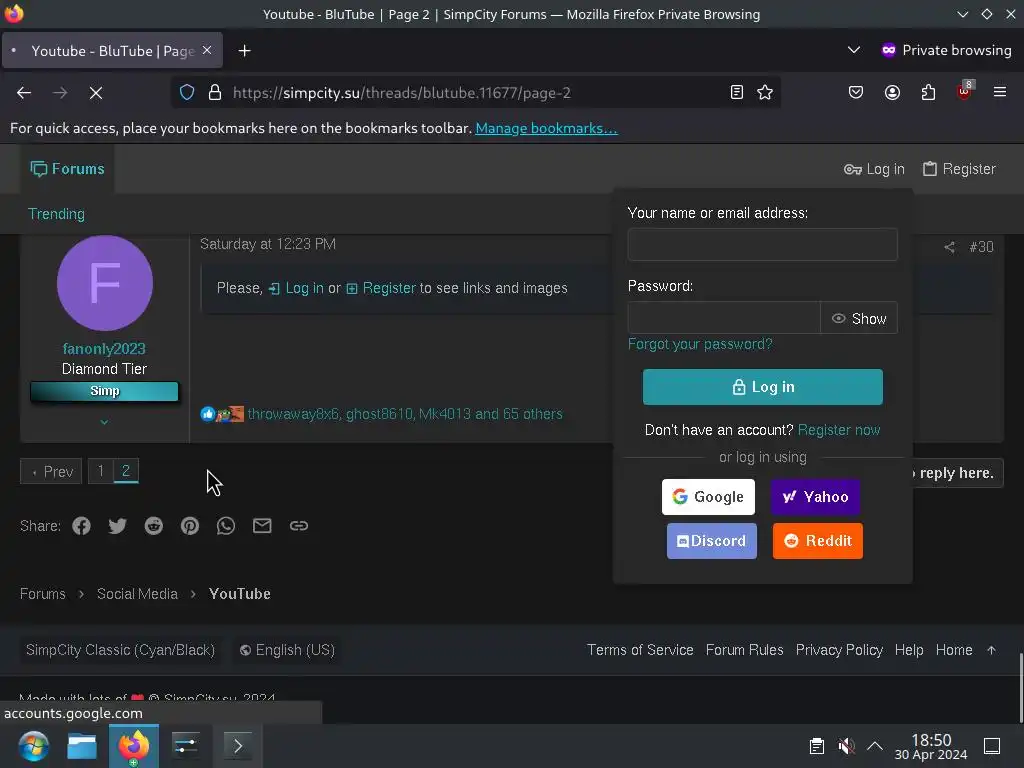Image resolution: width=1024 pixels, height=768 pixels.
Task: Open site security padlock info
Action: pyautogui.click(x=214, y=93)
